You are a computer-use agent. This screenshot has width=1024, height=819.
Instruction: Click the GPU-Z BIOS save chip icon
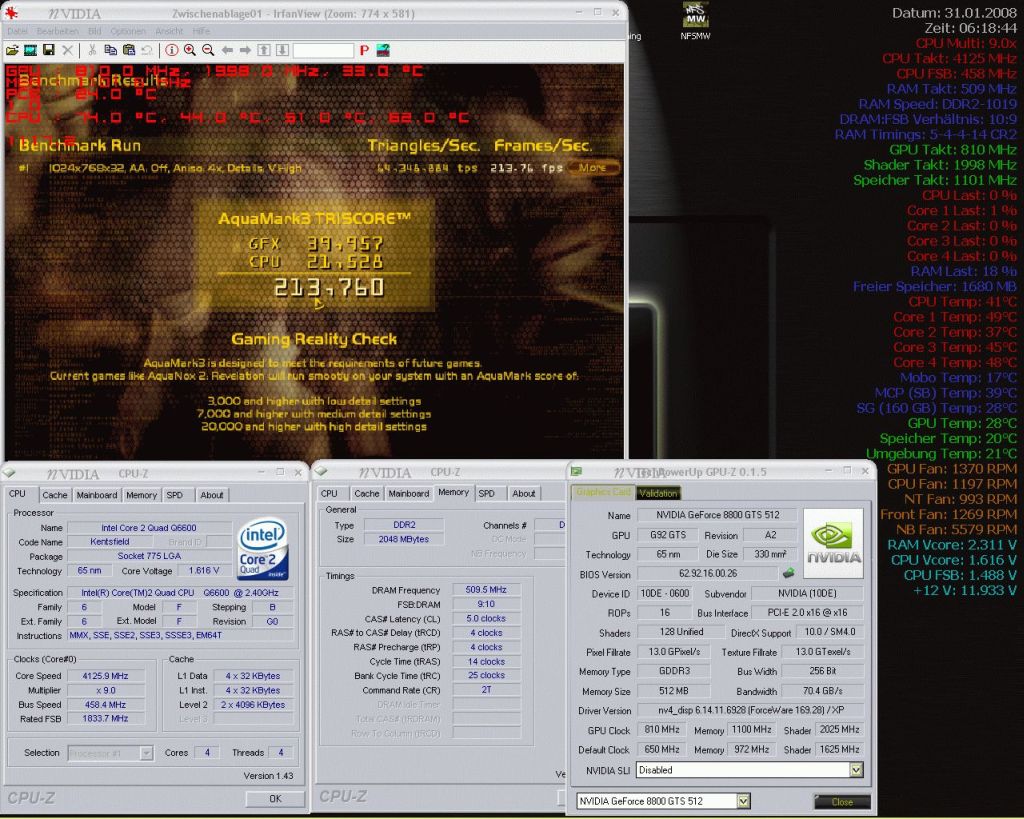pos(788,573)
